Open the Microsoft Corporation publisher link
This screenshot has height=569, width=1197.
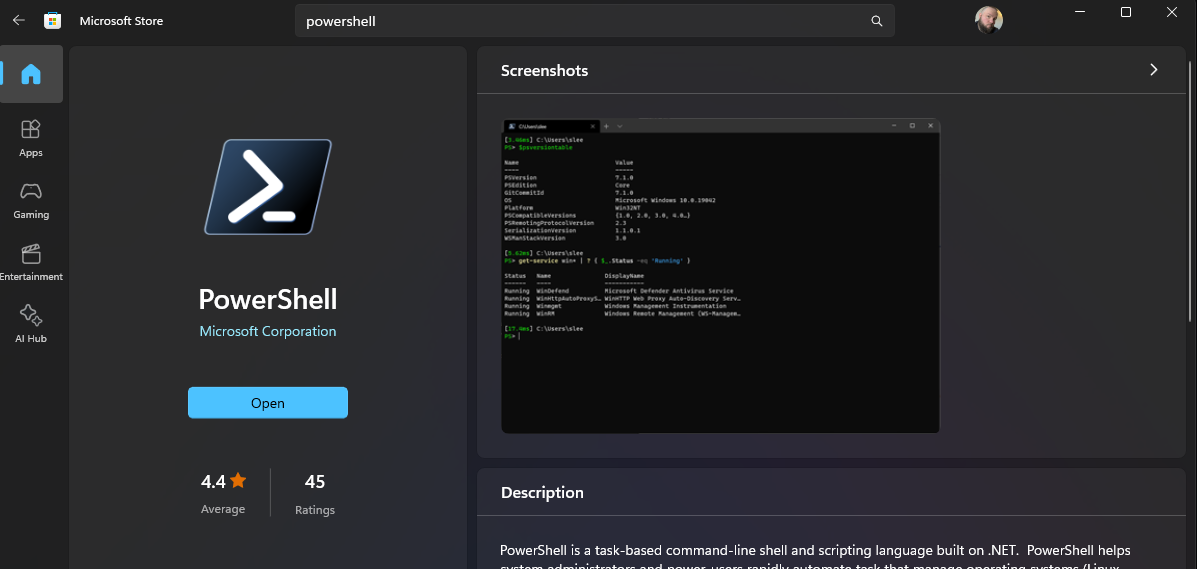268,331
